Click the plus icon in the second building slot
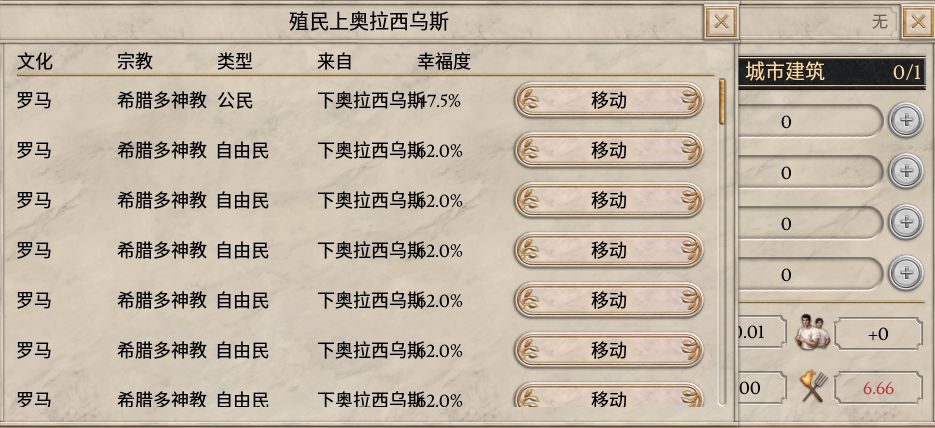Image resolution: width=935 pixels, height=428 pixels. pos(906,172)
